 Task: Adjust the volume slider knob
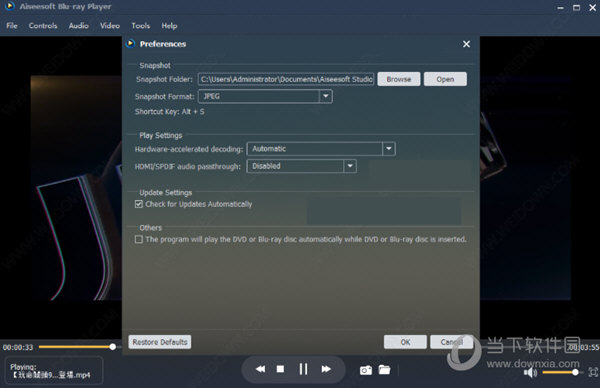[575, 372]
